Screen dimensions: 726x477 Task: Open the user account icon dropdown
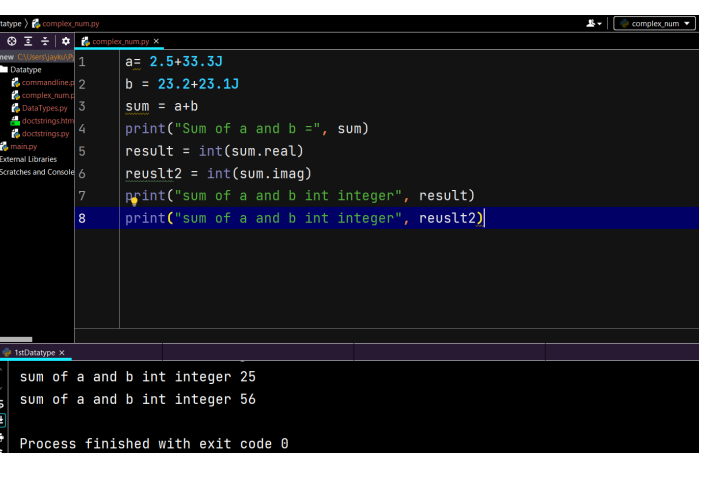[594, 23]
